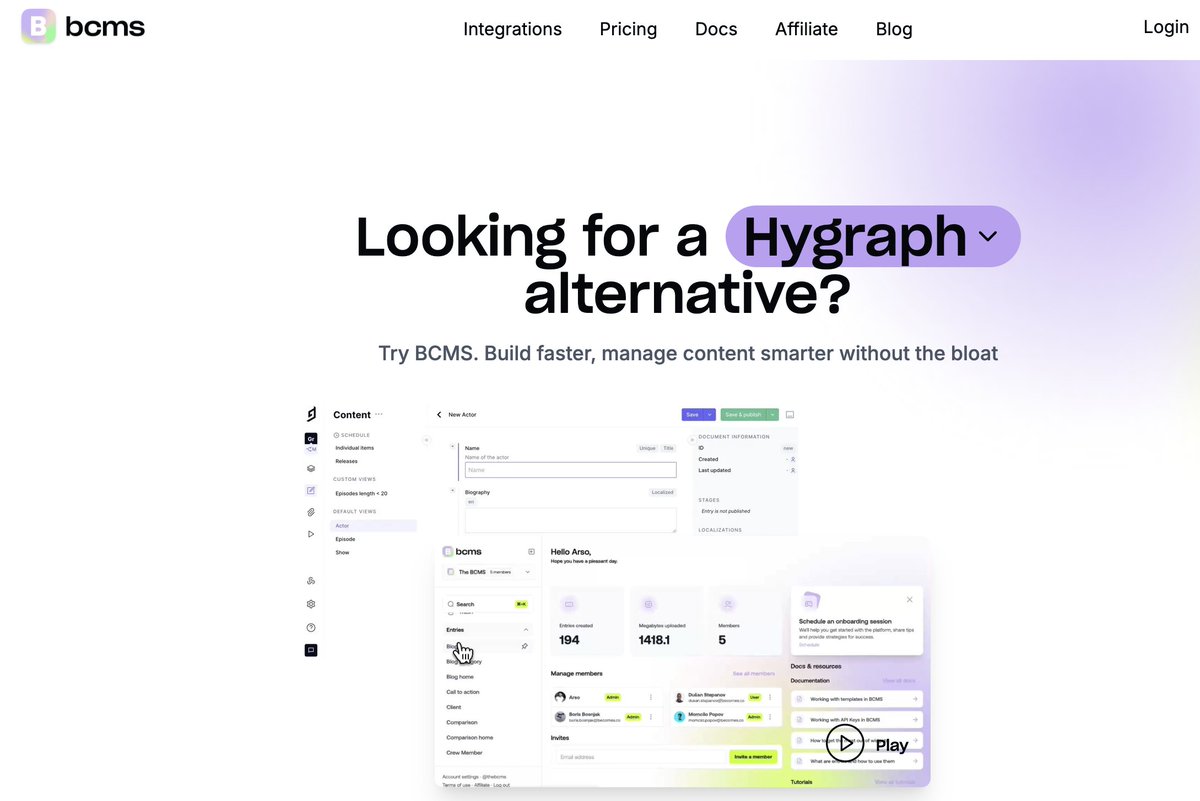This screenshot has height=801, width=1200.
Task: Open the Call to action entry
Action: pos(463,692)
